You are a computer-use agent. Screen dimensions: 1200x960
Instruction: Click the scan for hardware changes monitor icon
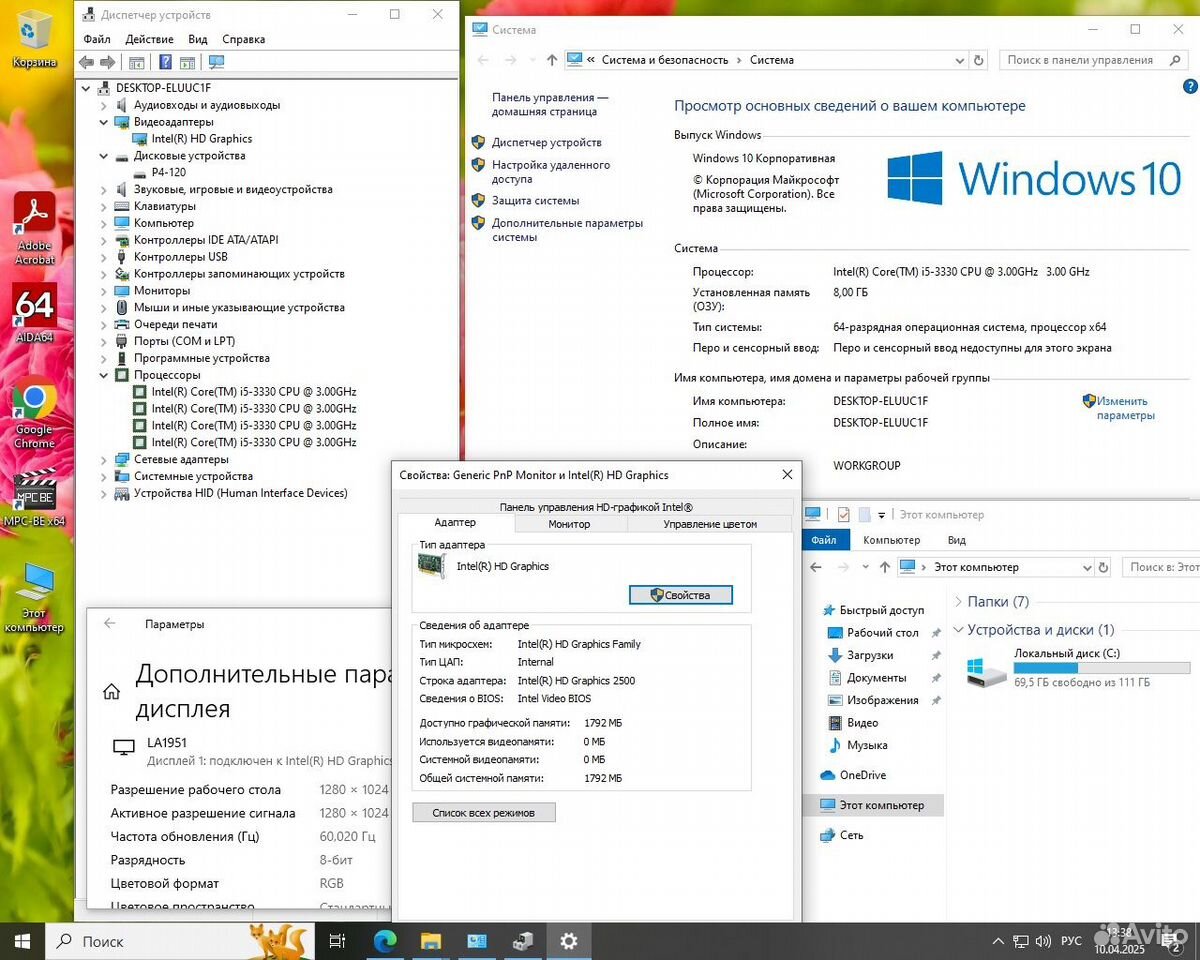(x=216, y=62)
